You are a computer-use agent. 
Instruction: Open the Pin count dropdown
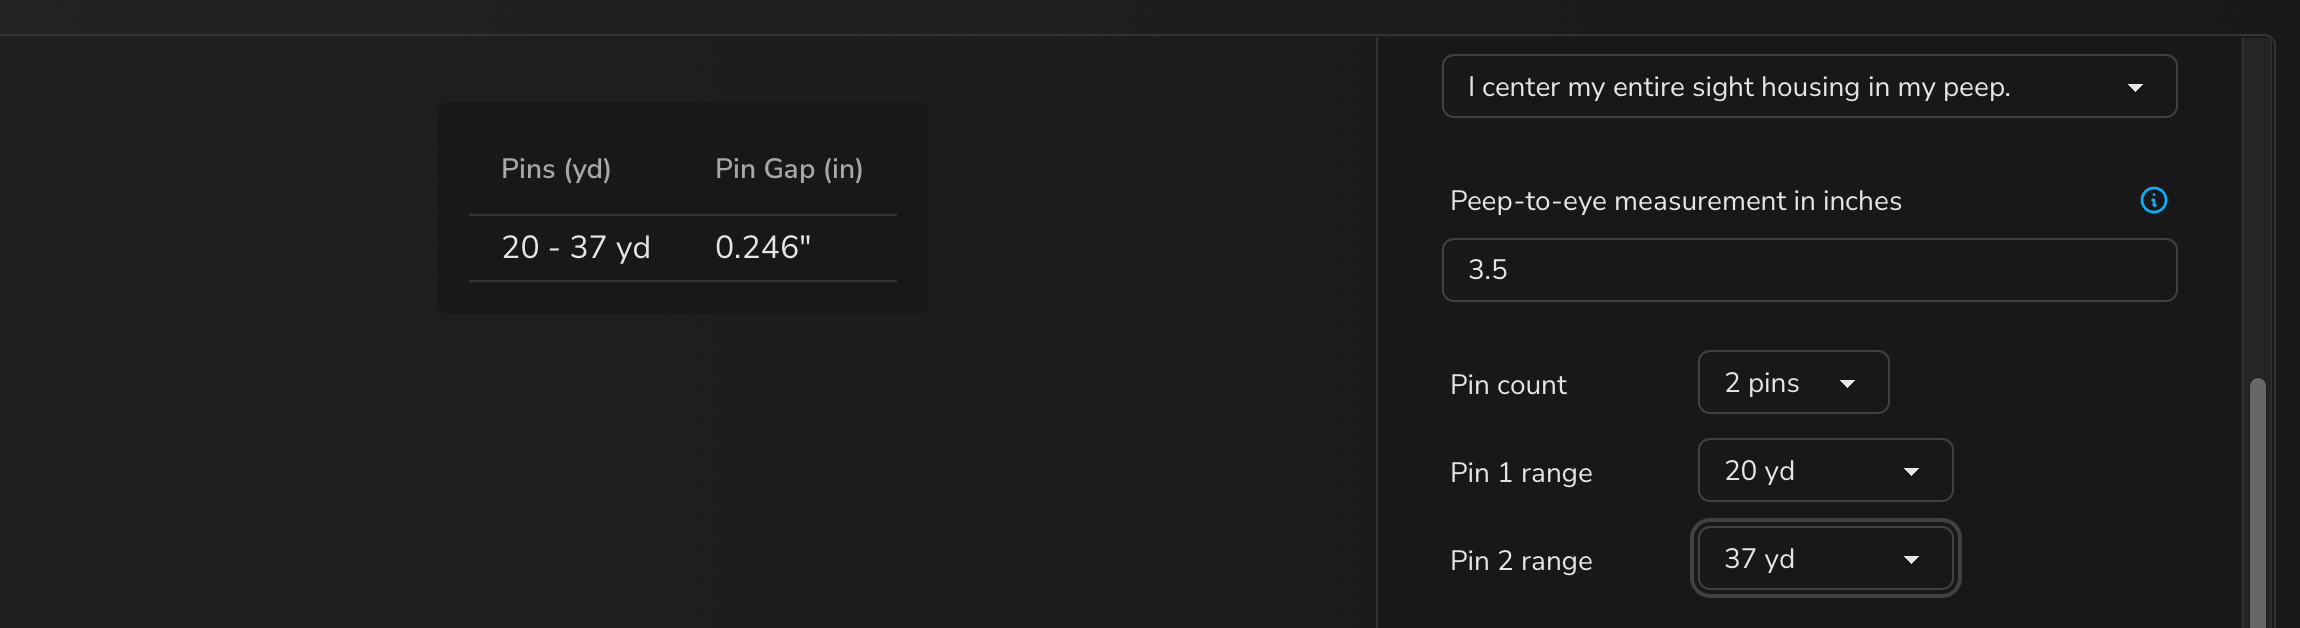point(1793,382)
